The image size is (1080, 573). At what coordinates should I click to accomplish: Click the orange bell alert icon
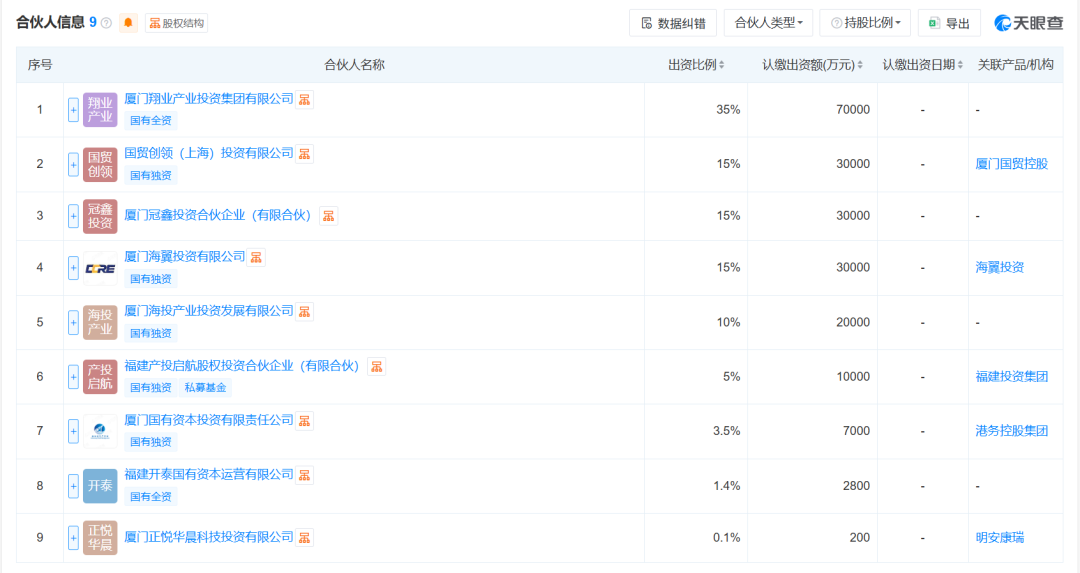[128, 23]
